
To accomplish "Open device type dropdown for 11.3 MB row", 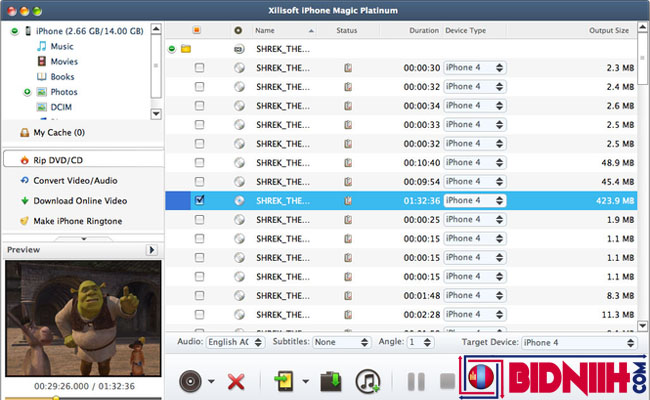I will coord(475,315).
